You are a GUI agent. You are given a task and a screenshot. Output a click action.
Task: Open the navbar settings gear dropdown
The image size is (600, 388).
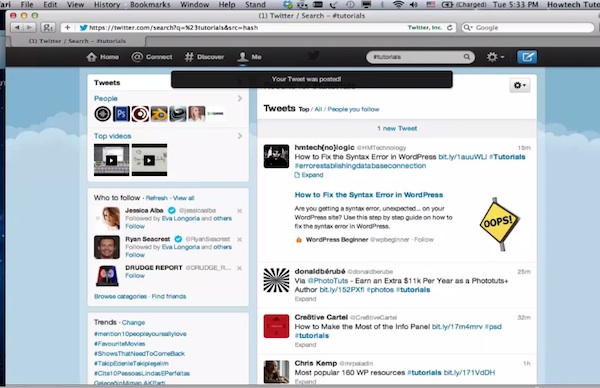coord(495,57)
